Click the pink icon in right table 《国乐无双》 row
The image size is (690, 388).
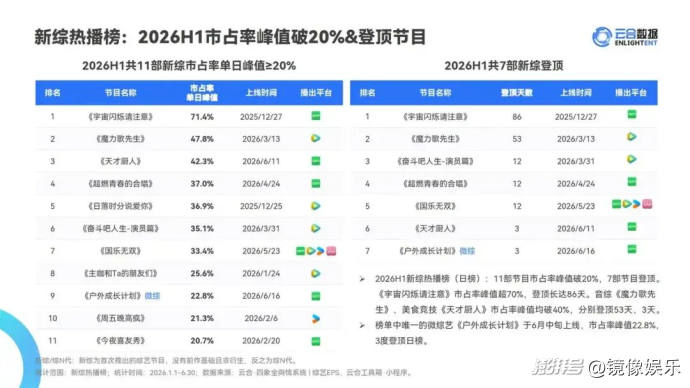coord(647,204)
